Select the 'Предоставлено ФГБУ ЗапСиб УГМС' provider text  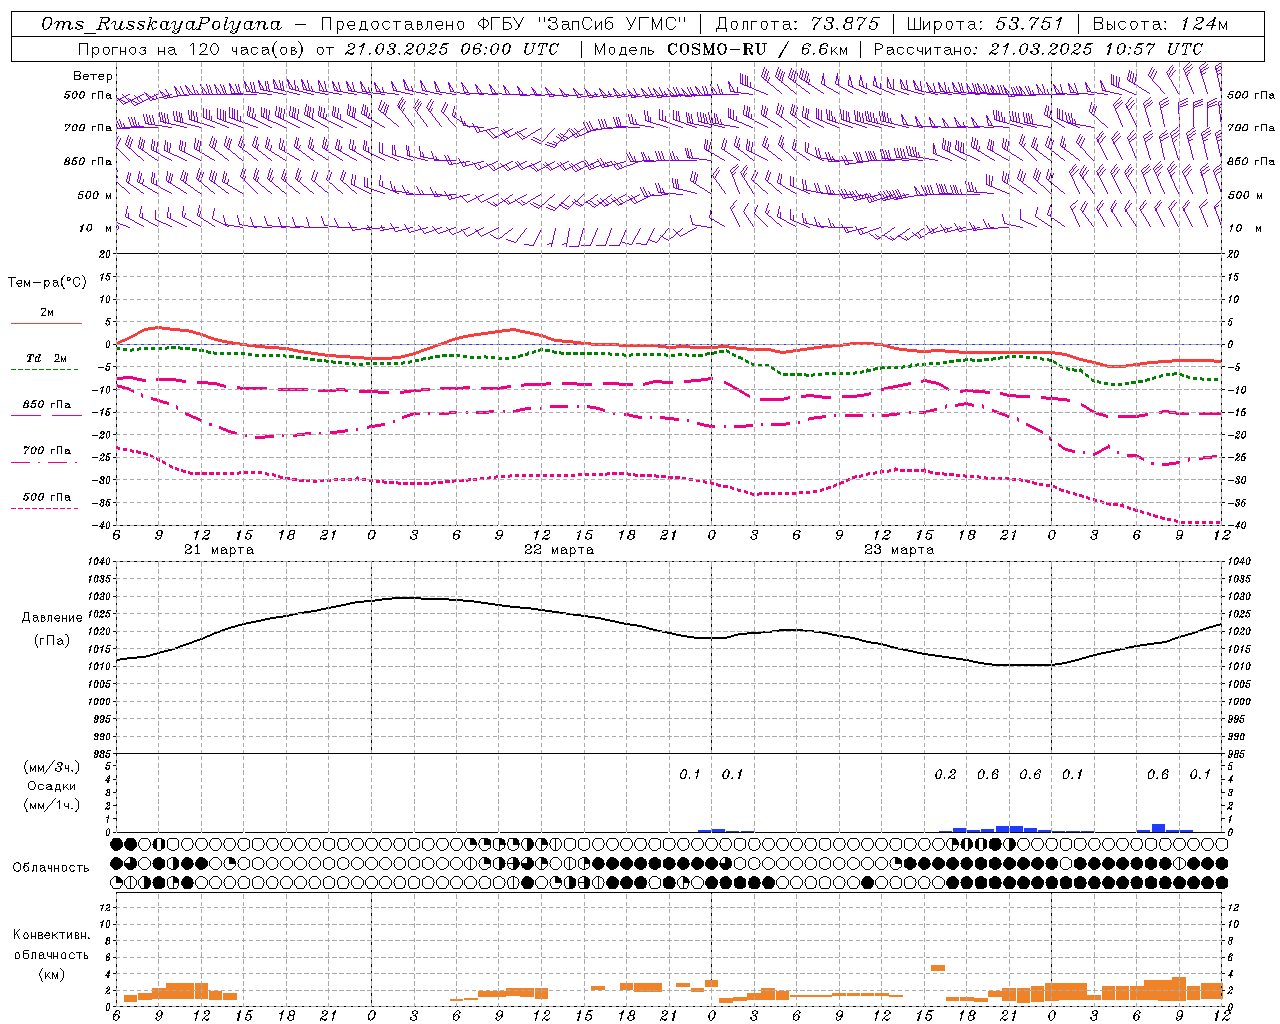(505, 24)
